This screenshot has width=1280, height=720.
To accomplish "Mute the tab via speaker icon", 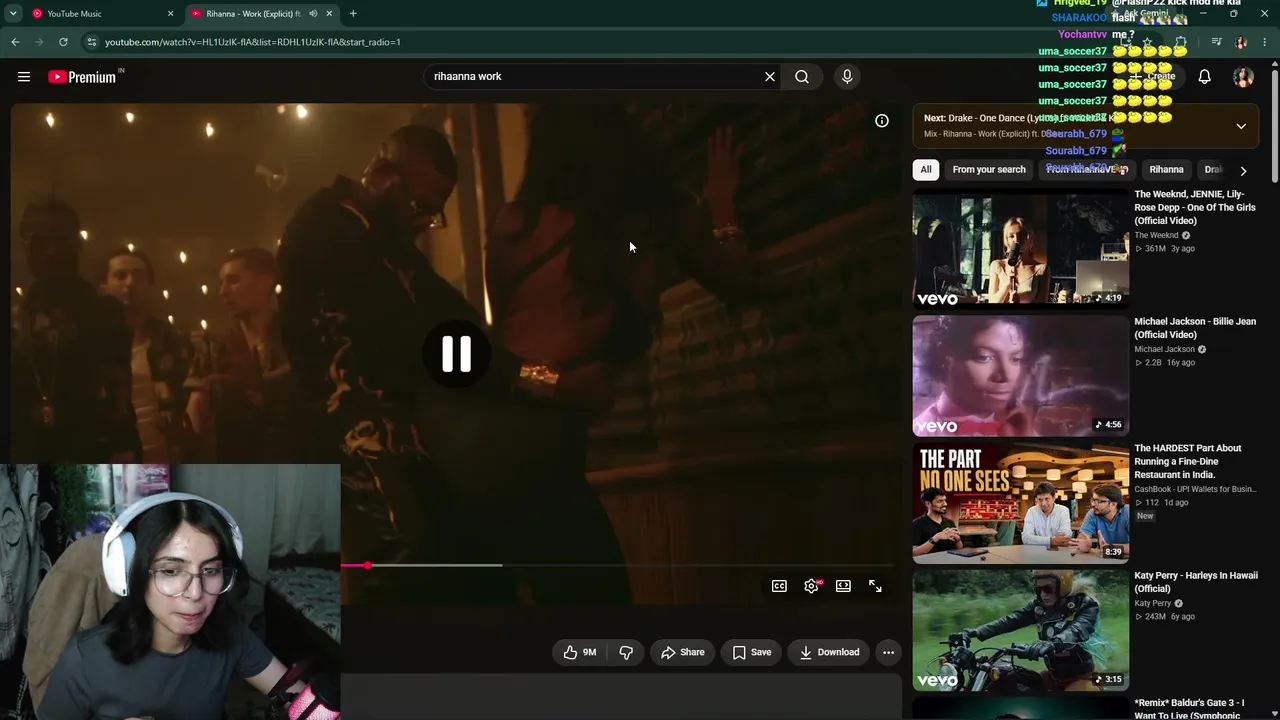I will coord(313,14).
